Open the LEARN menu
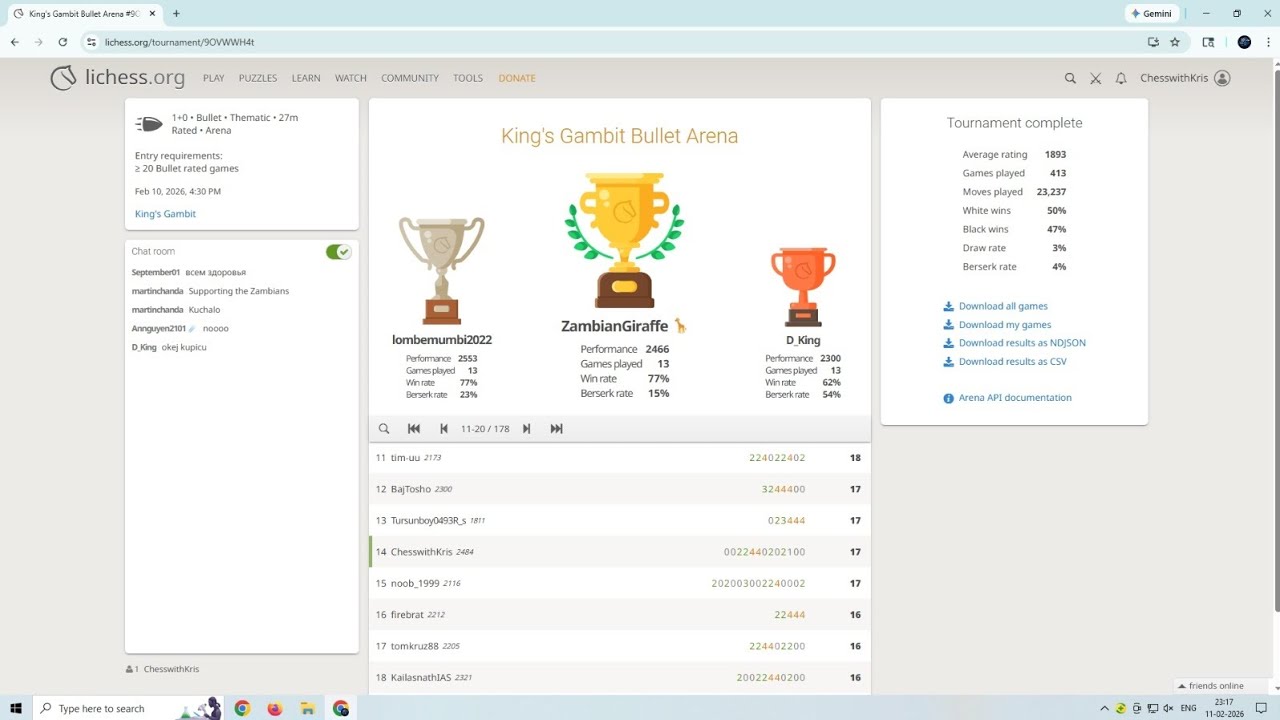 click(306, 78)
